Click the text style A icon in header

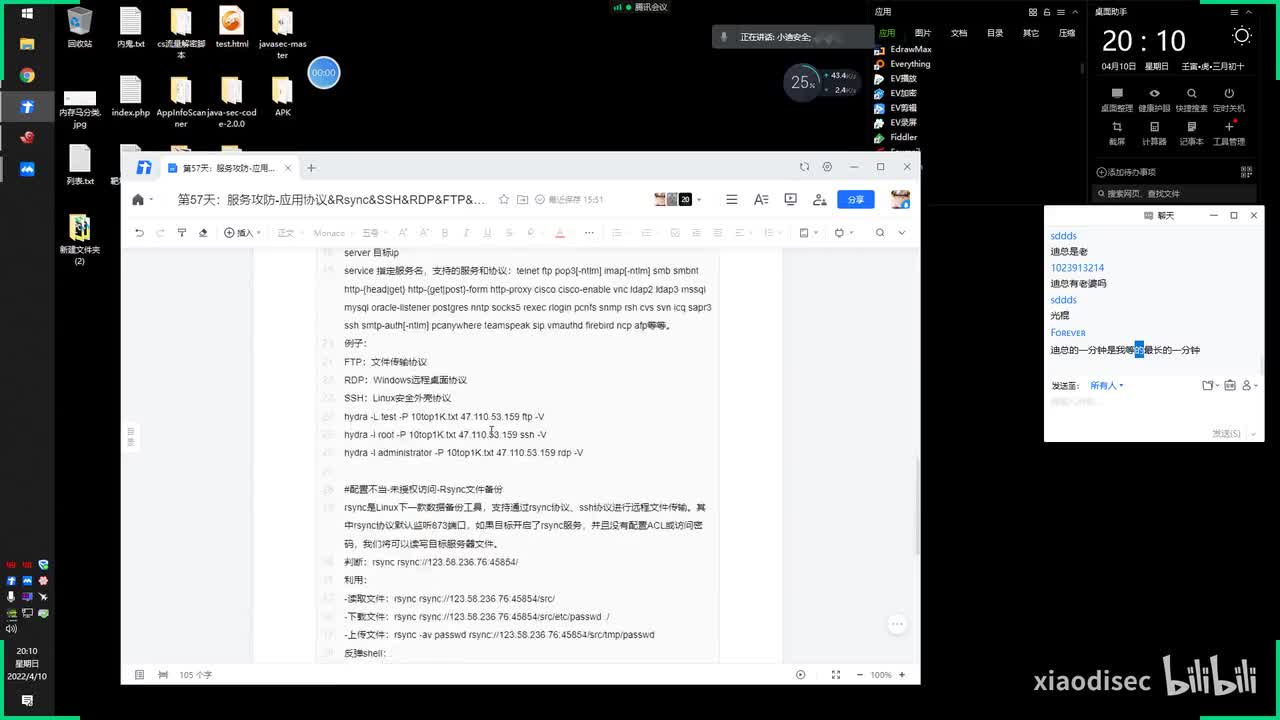coord(761,200)
